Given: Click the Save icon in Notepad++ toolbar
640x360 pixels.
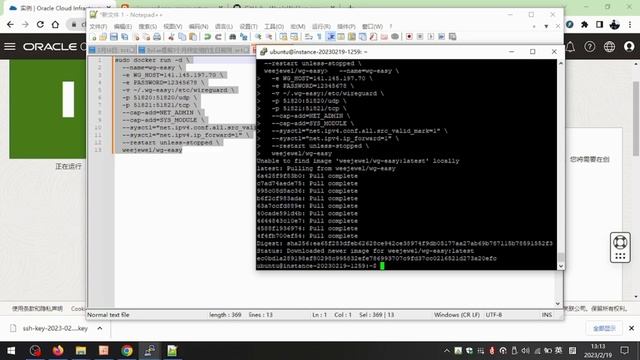Looking at the screenshot, I should (114, 37).
